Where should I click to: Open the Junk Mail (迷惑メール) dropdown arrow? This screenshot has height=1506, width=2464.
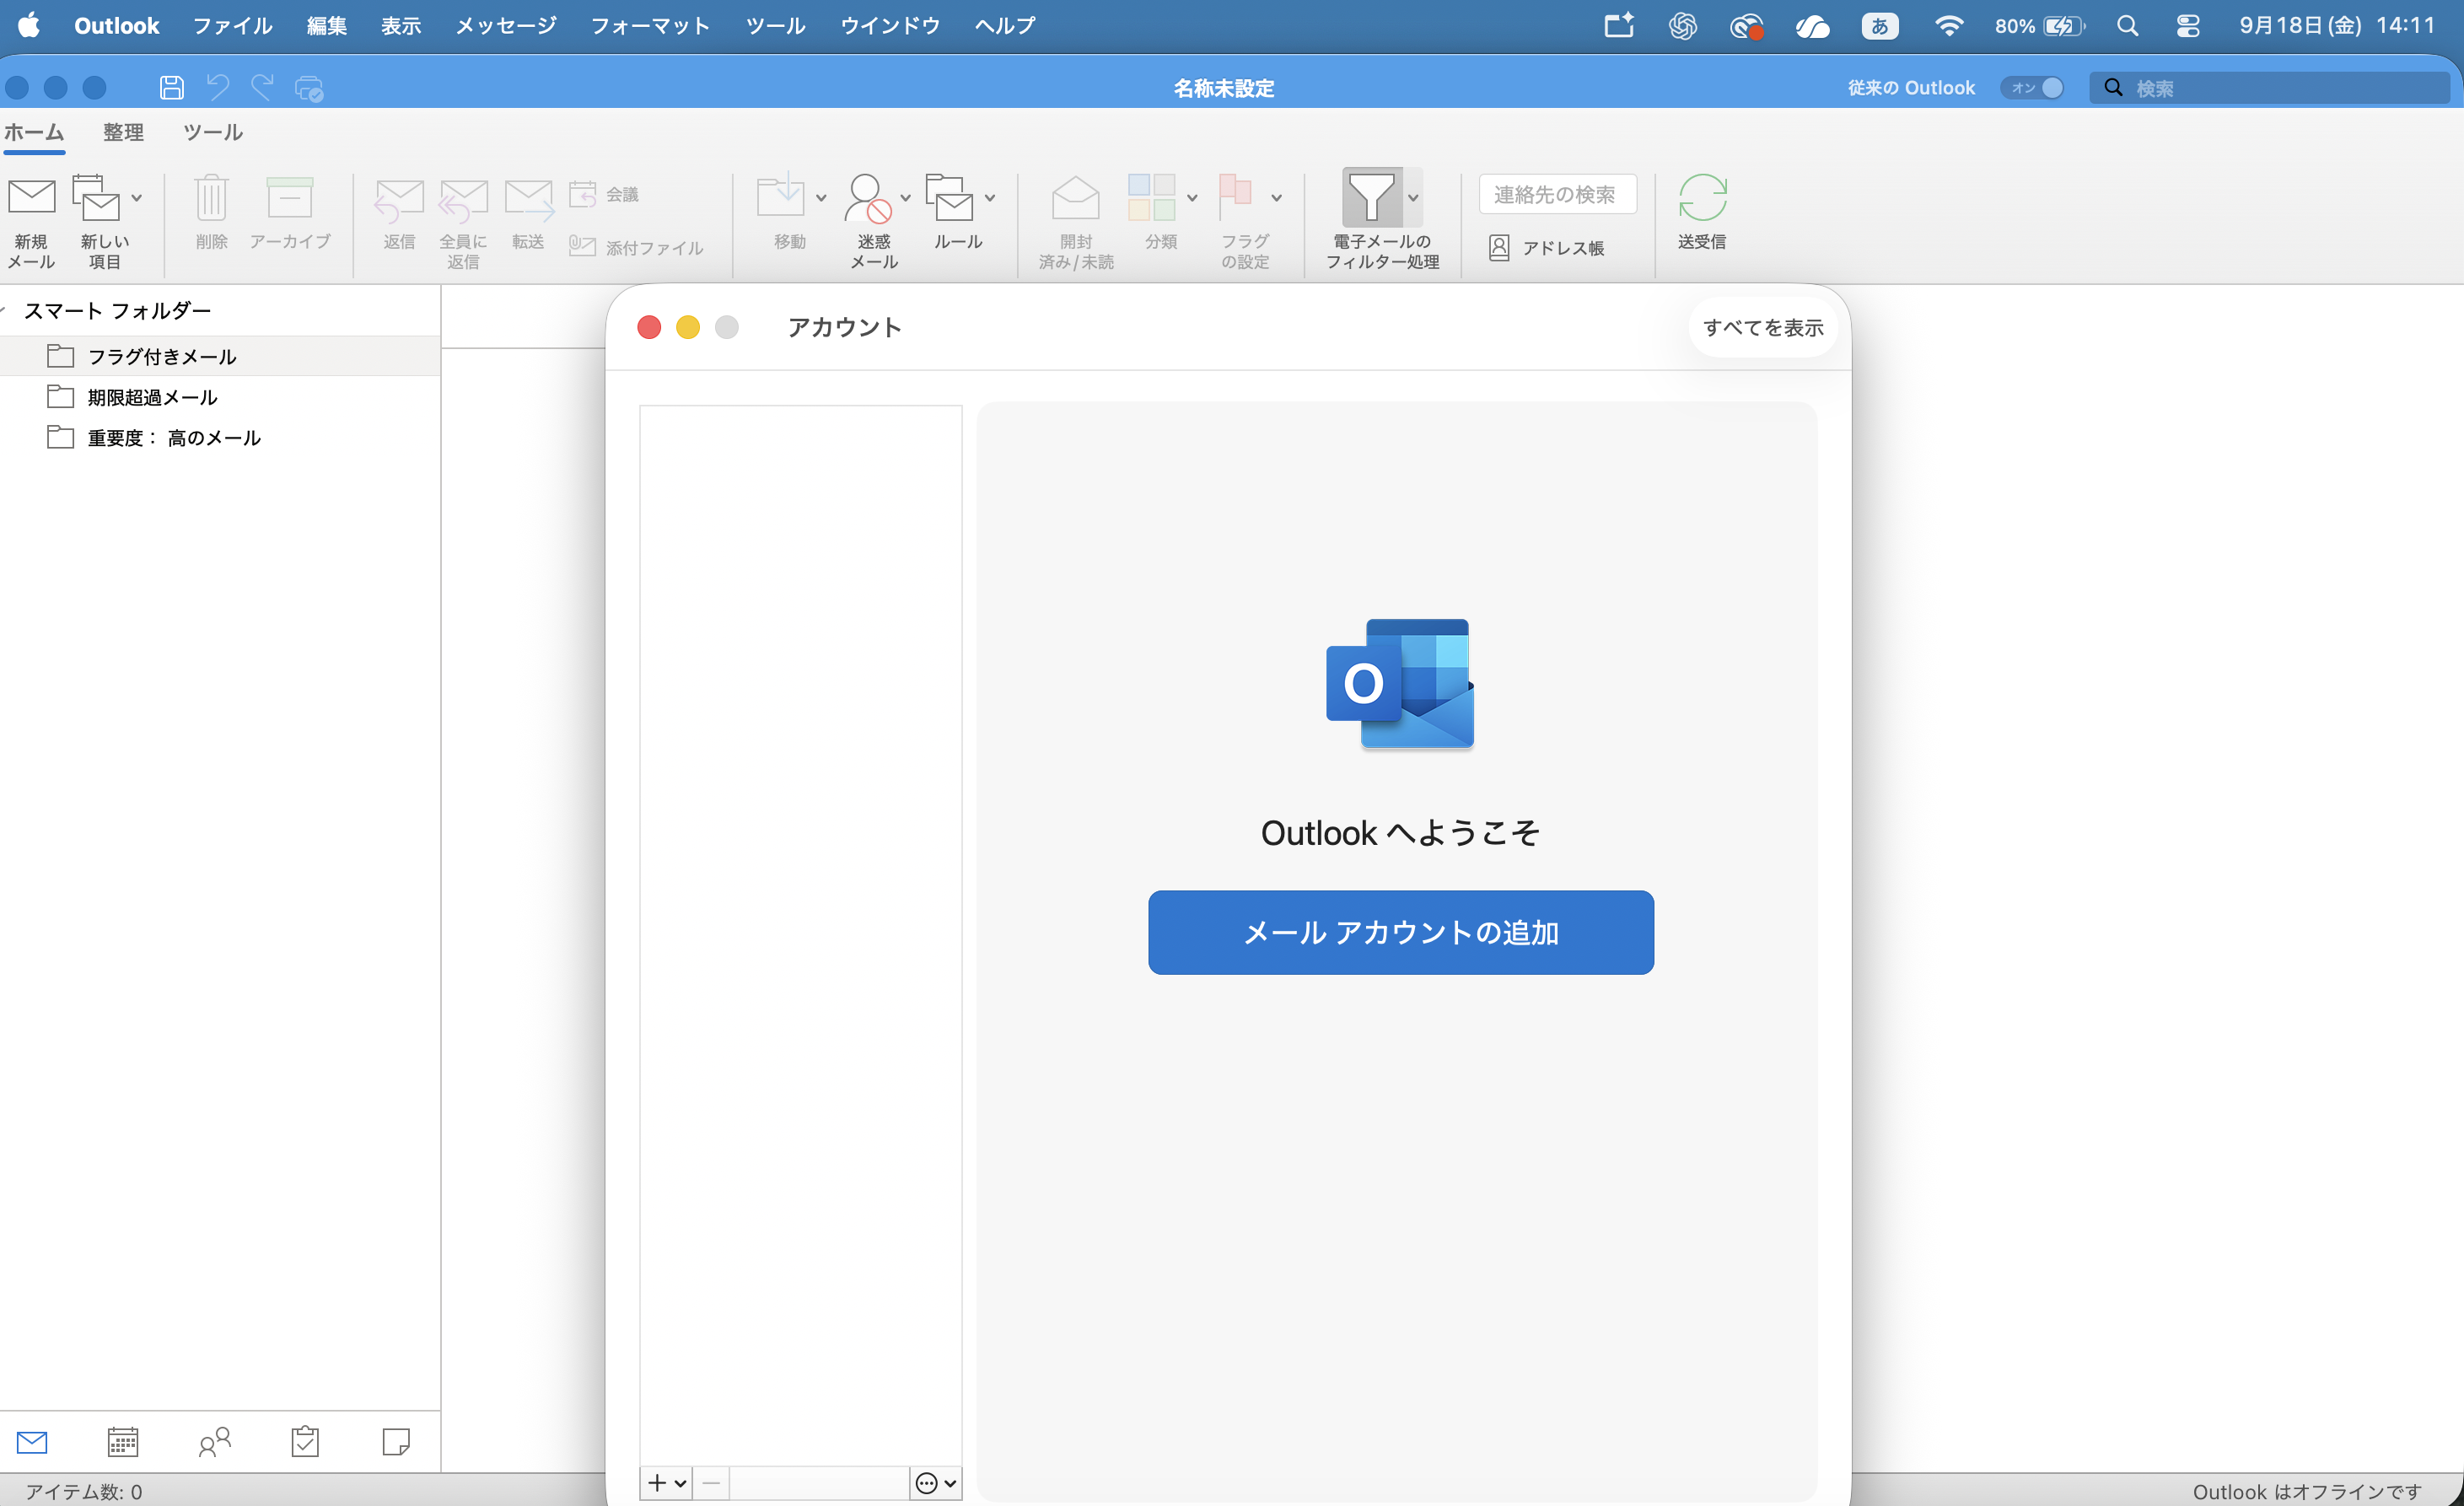[x=905, y=198]
